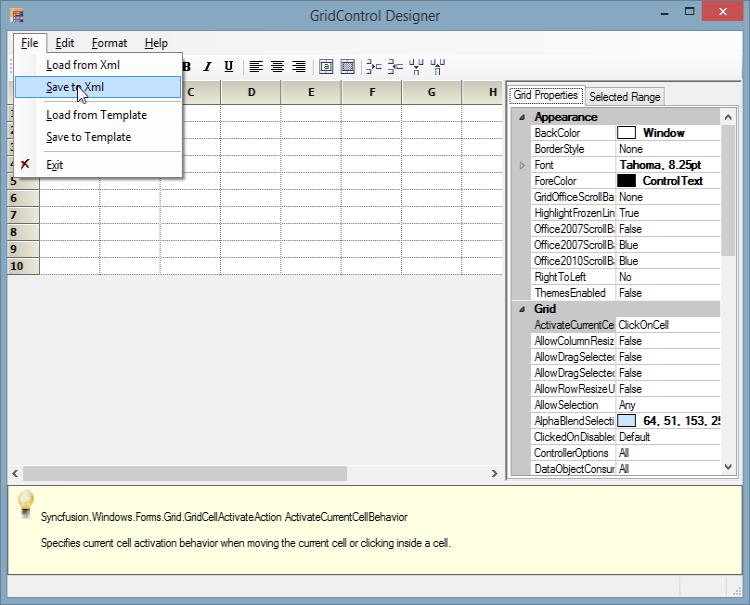
Task: Click the BackColor white swatch
Action: pos(626,133)
